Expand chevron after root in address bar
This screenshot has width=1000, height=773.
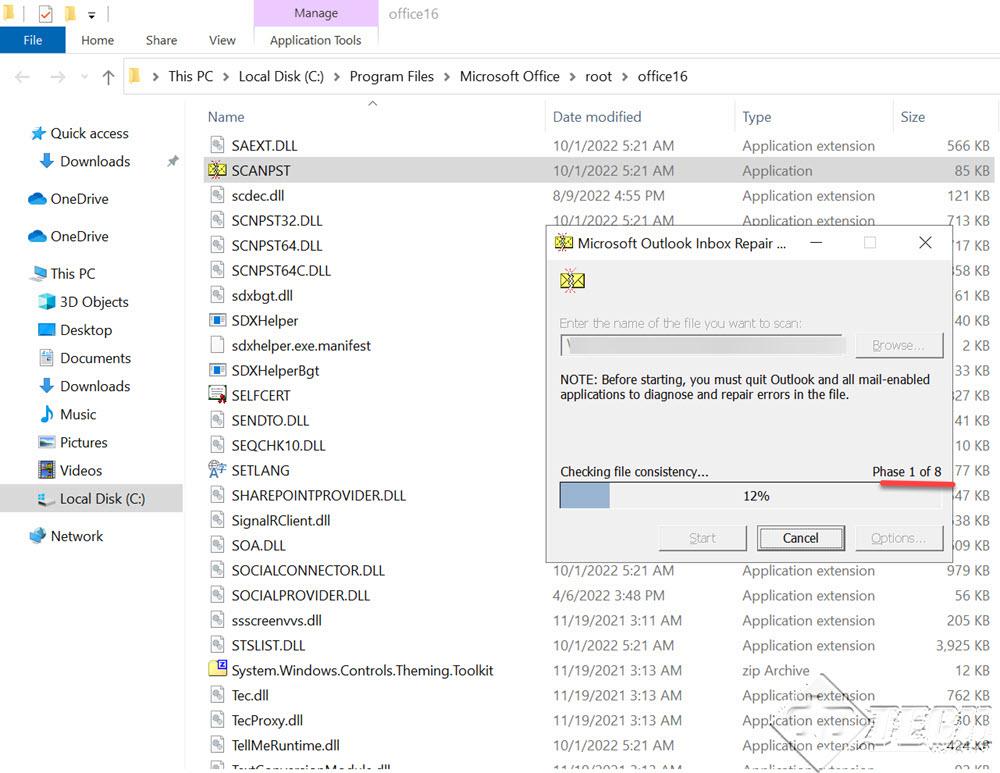[x=624, y=77]
